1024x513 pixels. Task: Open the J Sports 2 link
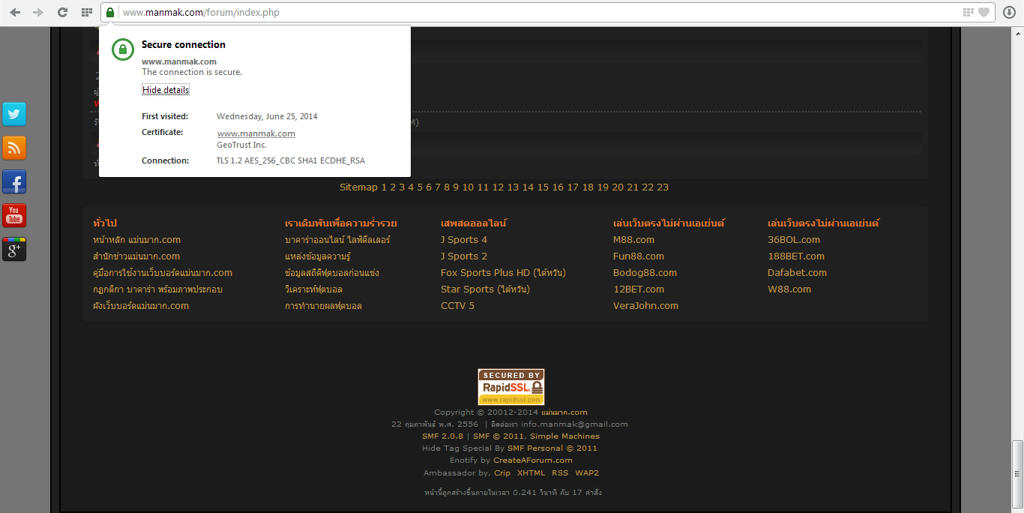tap(464, 256)
